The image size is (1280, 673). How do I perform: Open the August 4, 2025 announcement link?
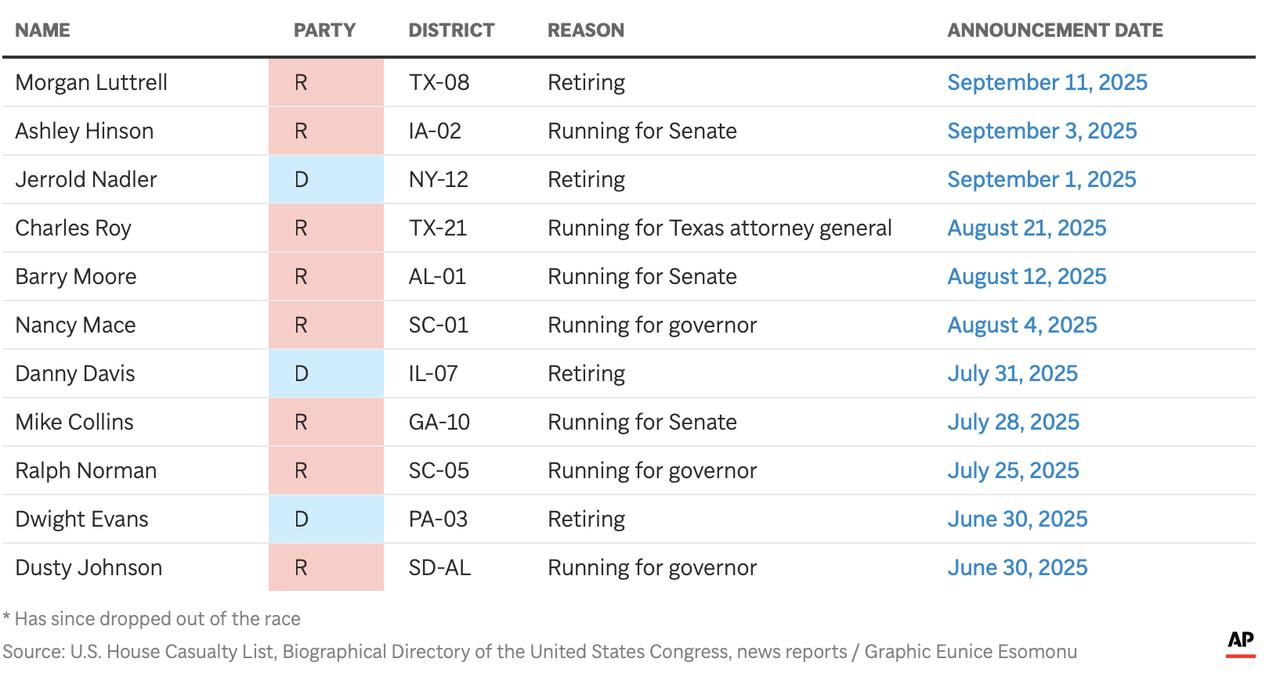(1021, 325)
